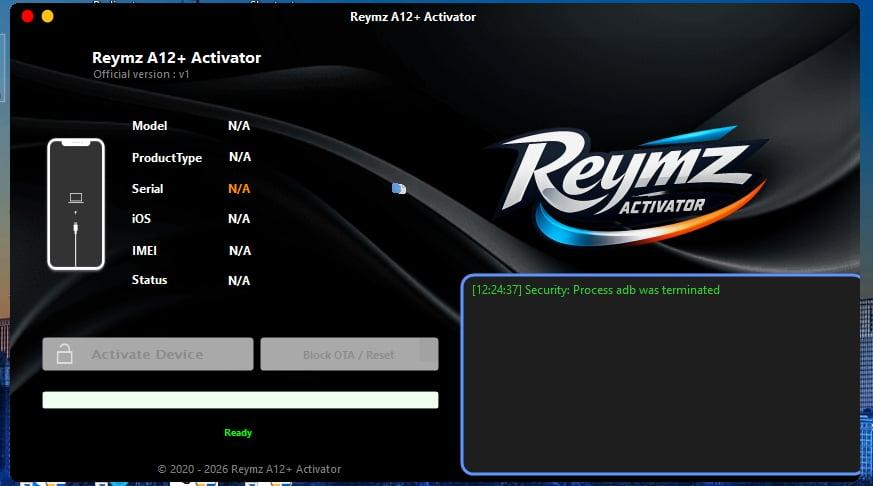Click the iPhone device connection icon
873x486 pixels.
point(76,204)
